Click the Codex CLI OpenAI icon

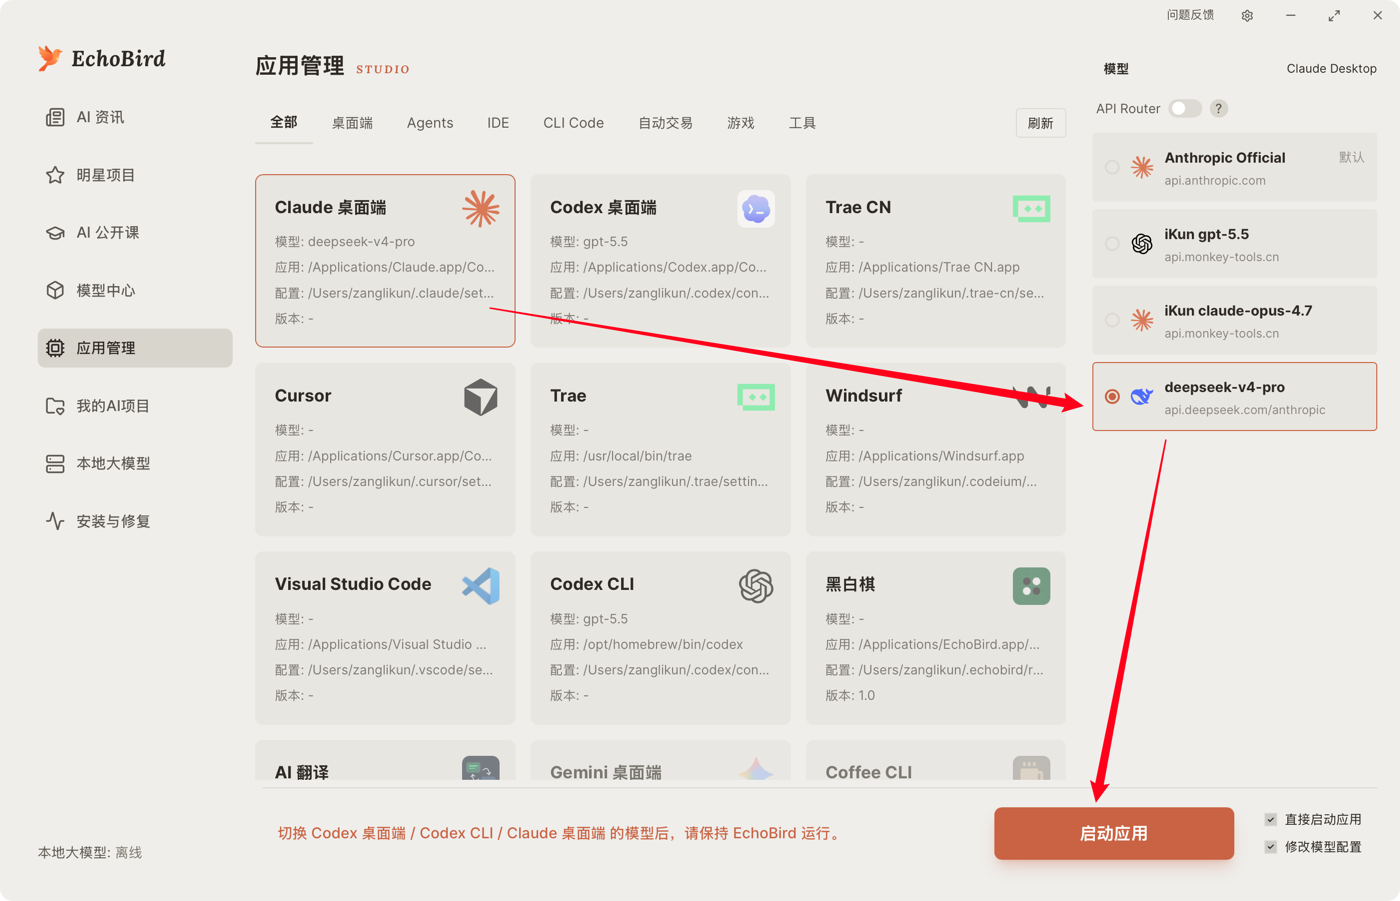click(x=756, y=586)
